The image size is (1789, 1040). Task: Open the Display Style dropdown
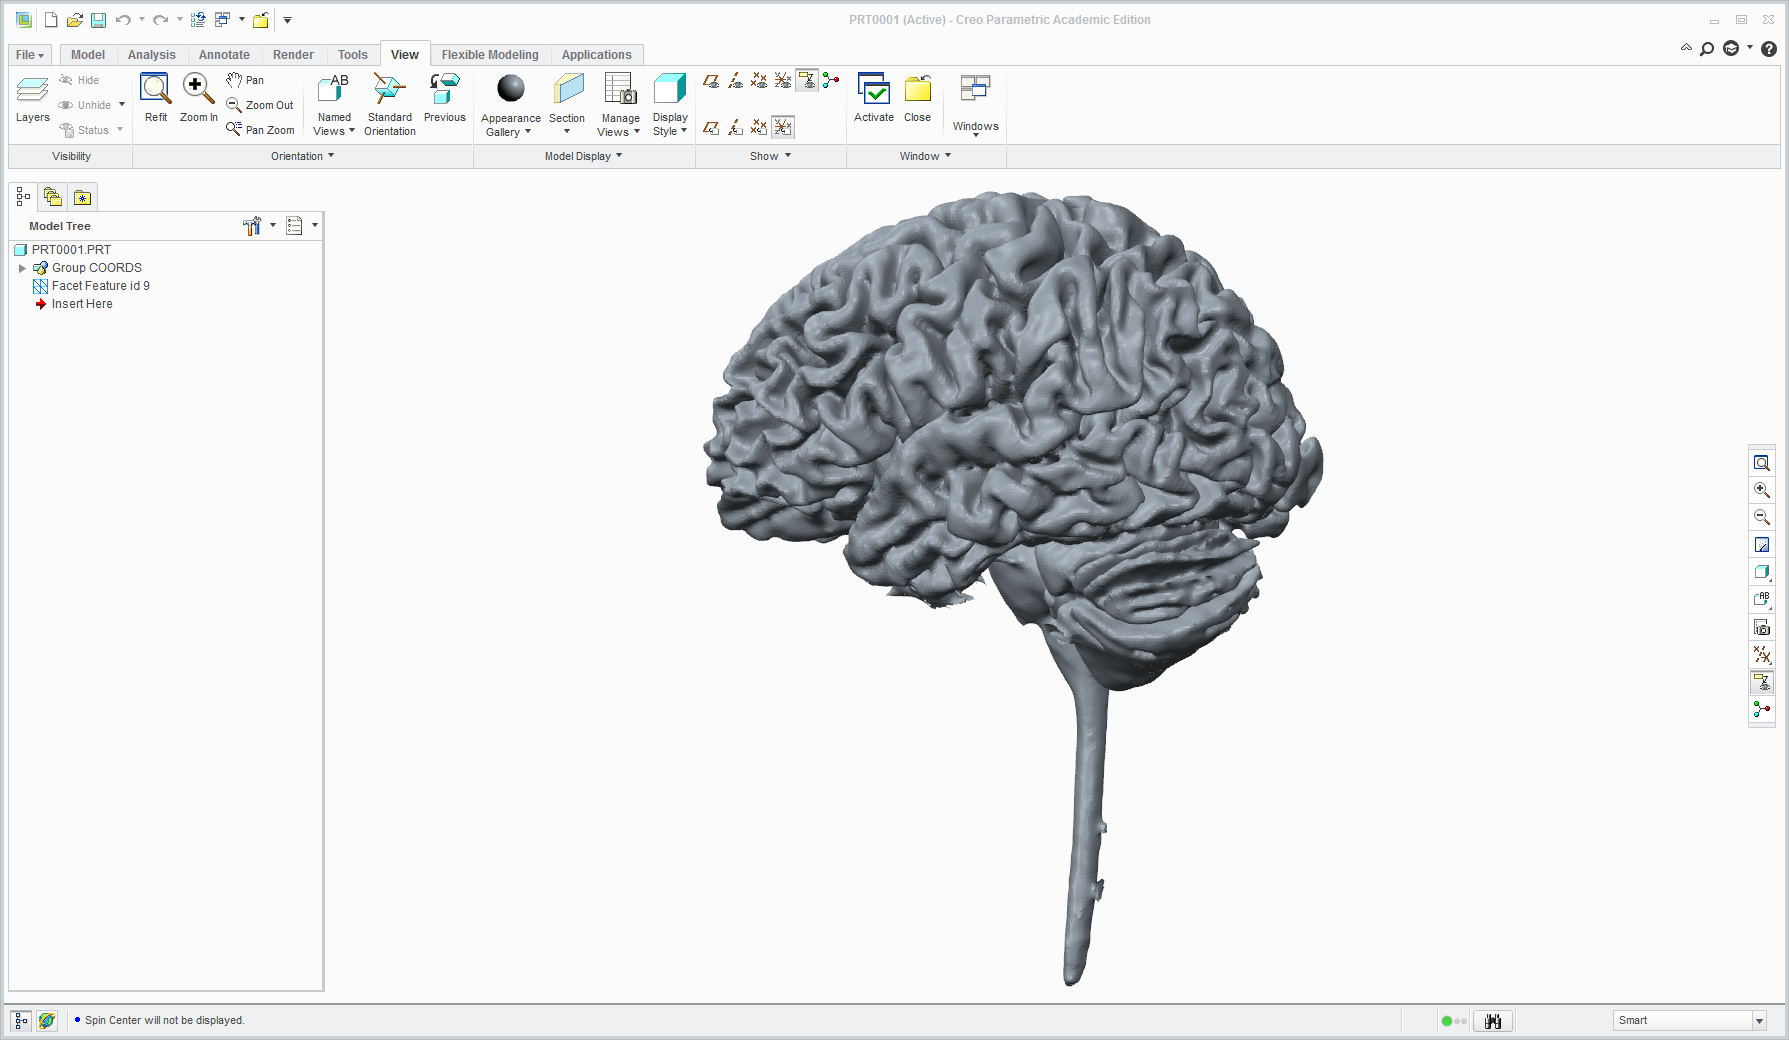click(670, 105)
